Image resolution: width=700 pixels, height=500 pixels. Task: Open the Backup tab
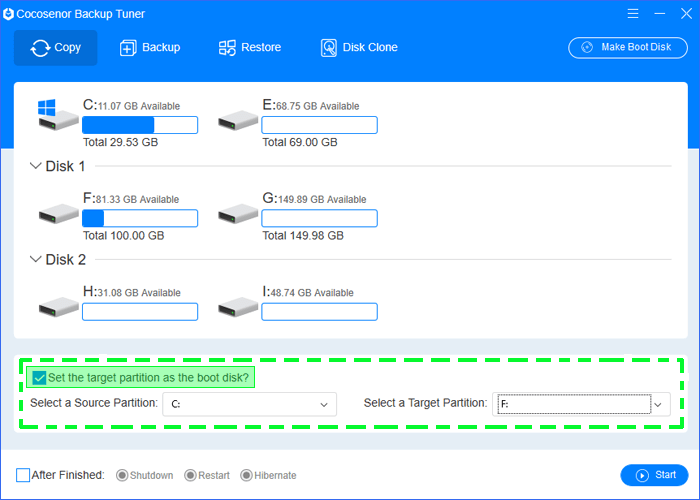[x=150, y=48]
